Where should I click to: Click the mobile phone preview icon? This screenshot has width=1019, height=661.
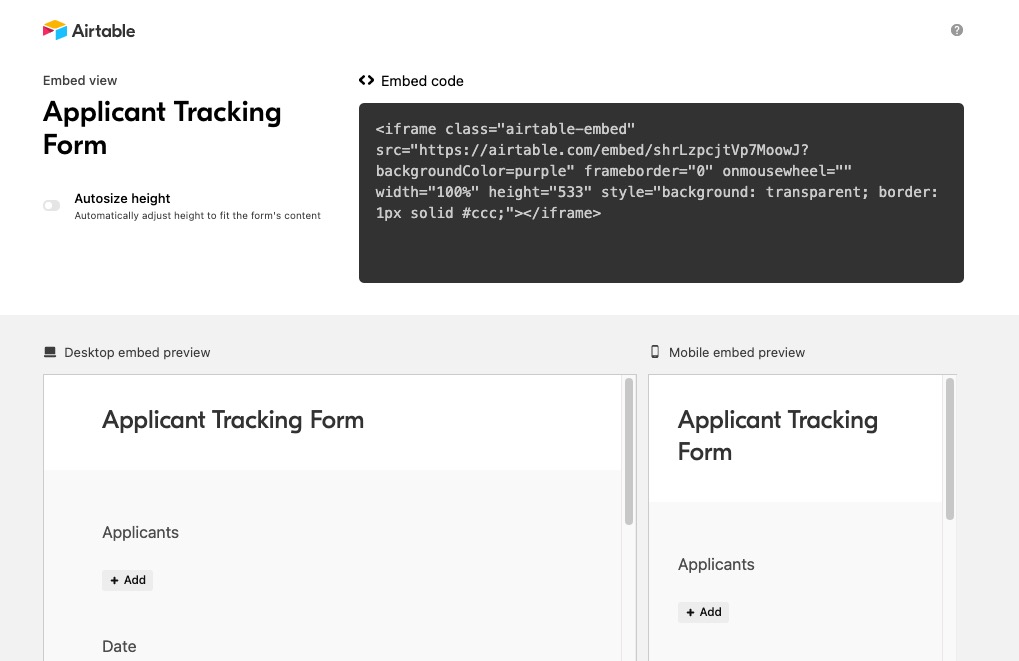[x=655, y=352]
